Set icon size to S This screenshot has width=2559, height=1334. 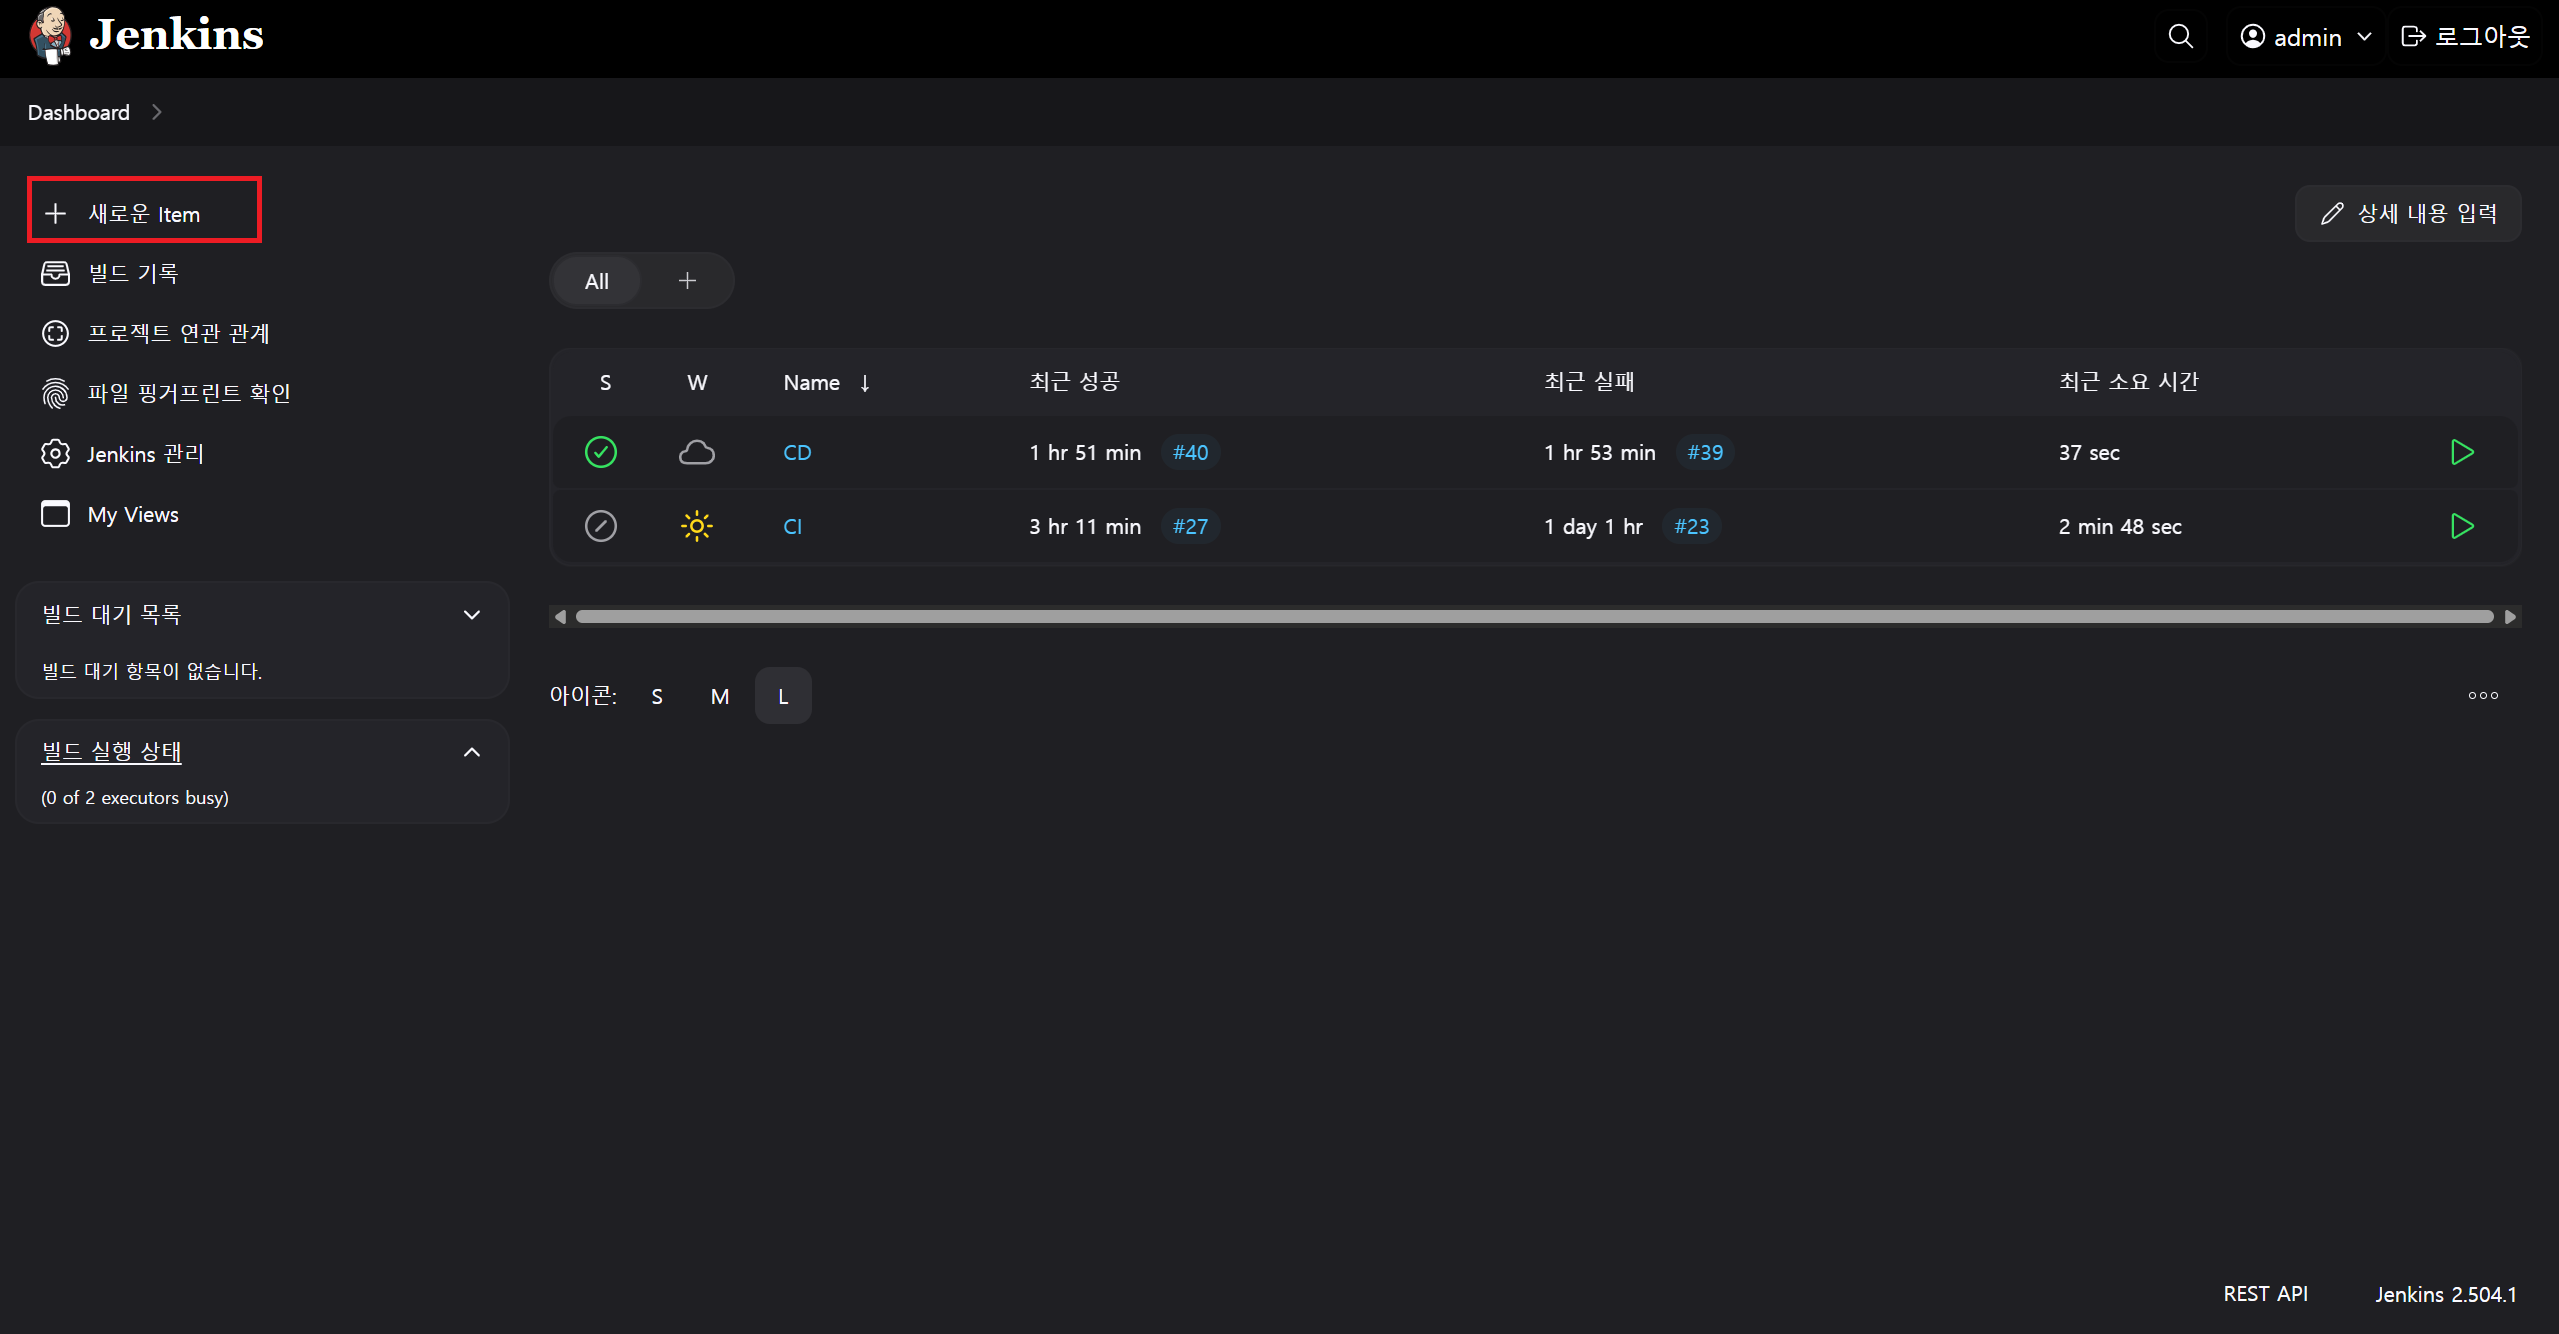[657, 696]
